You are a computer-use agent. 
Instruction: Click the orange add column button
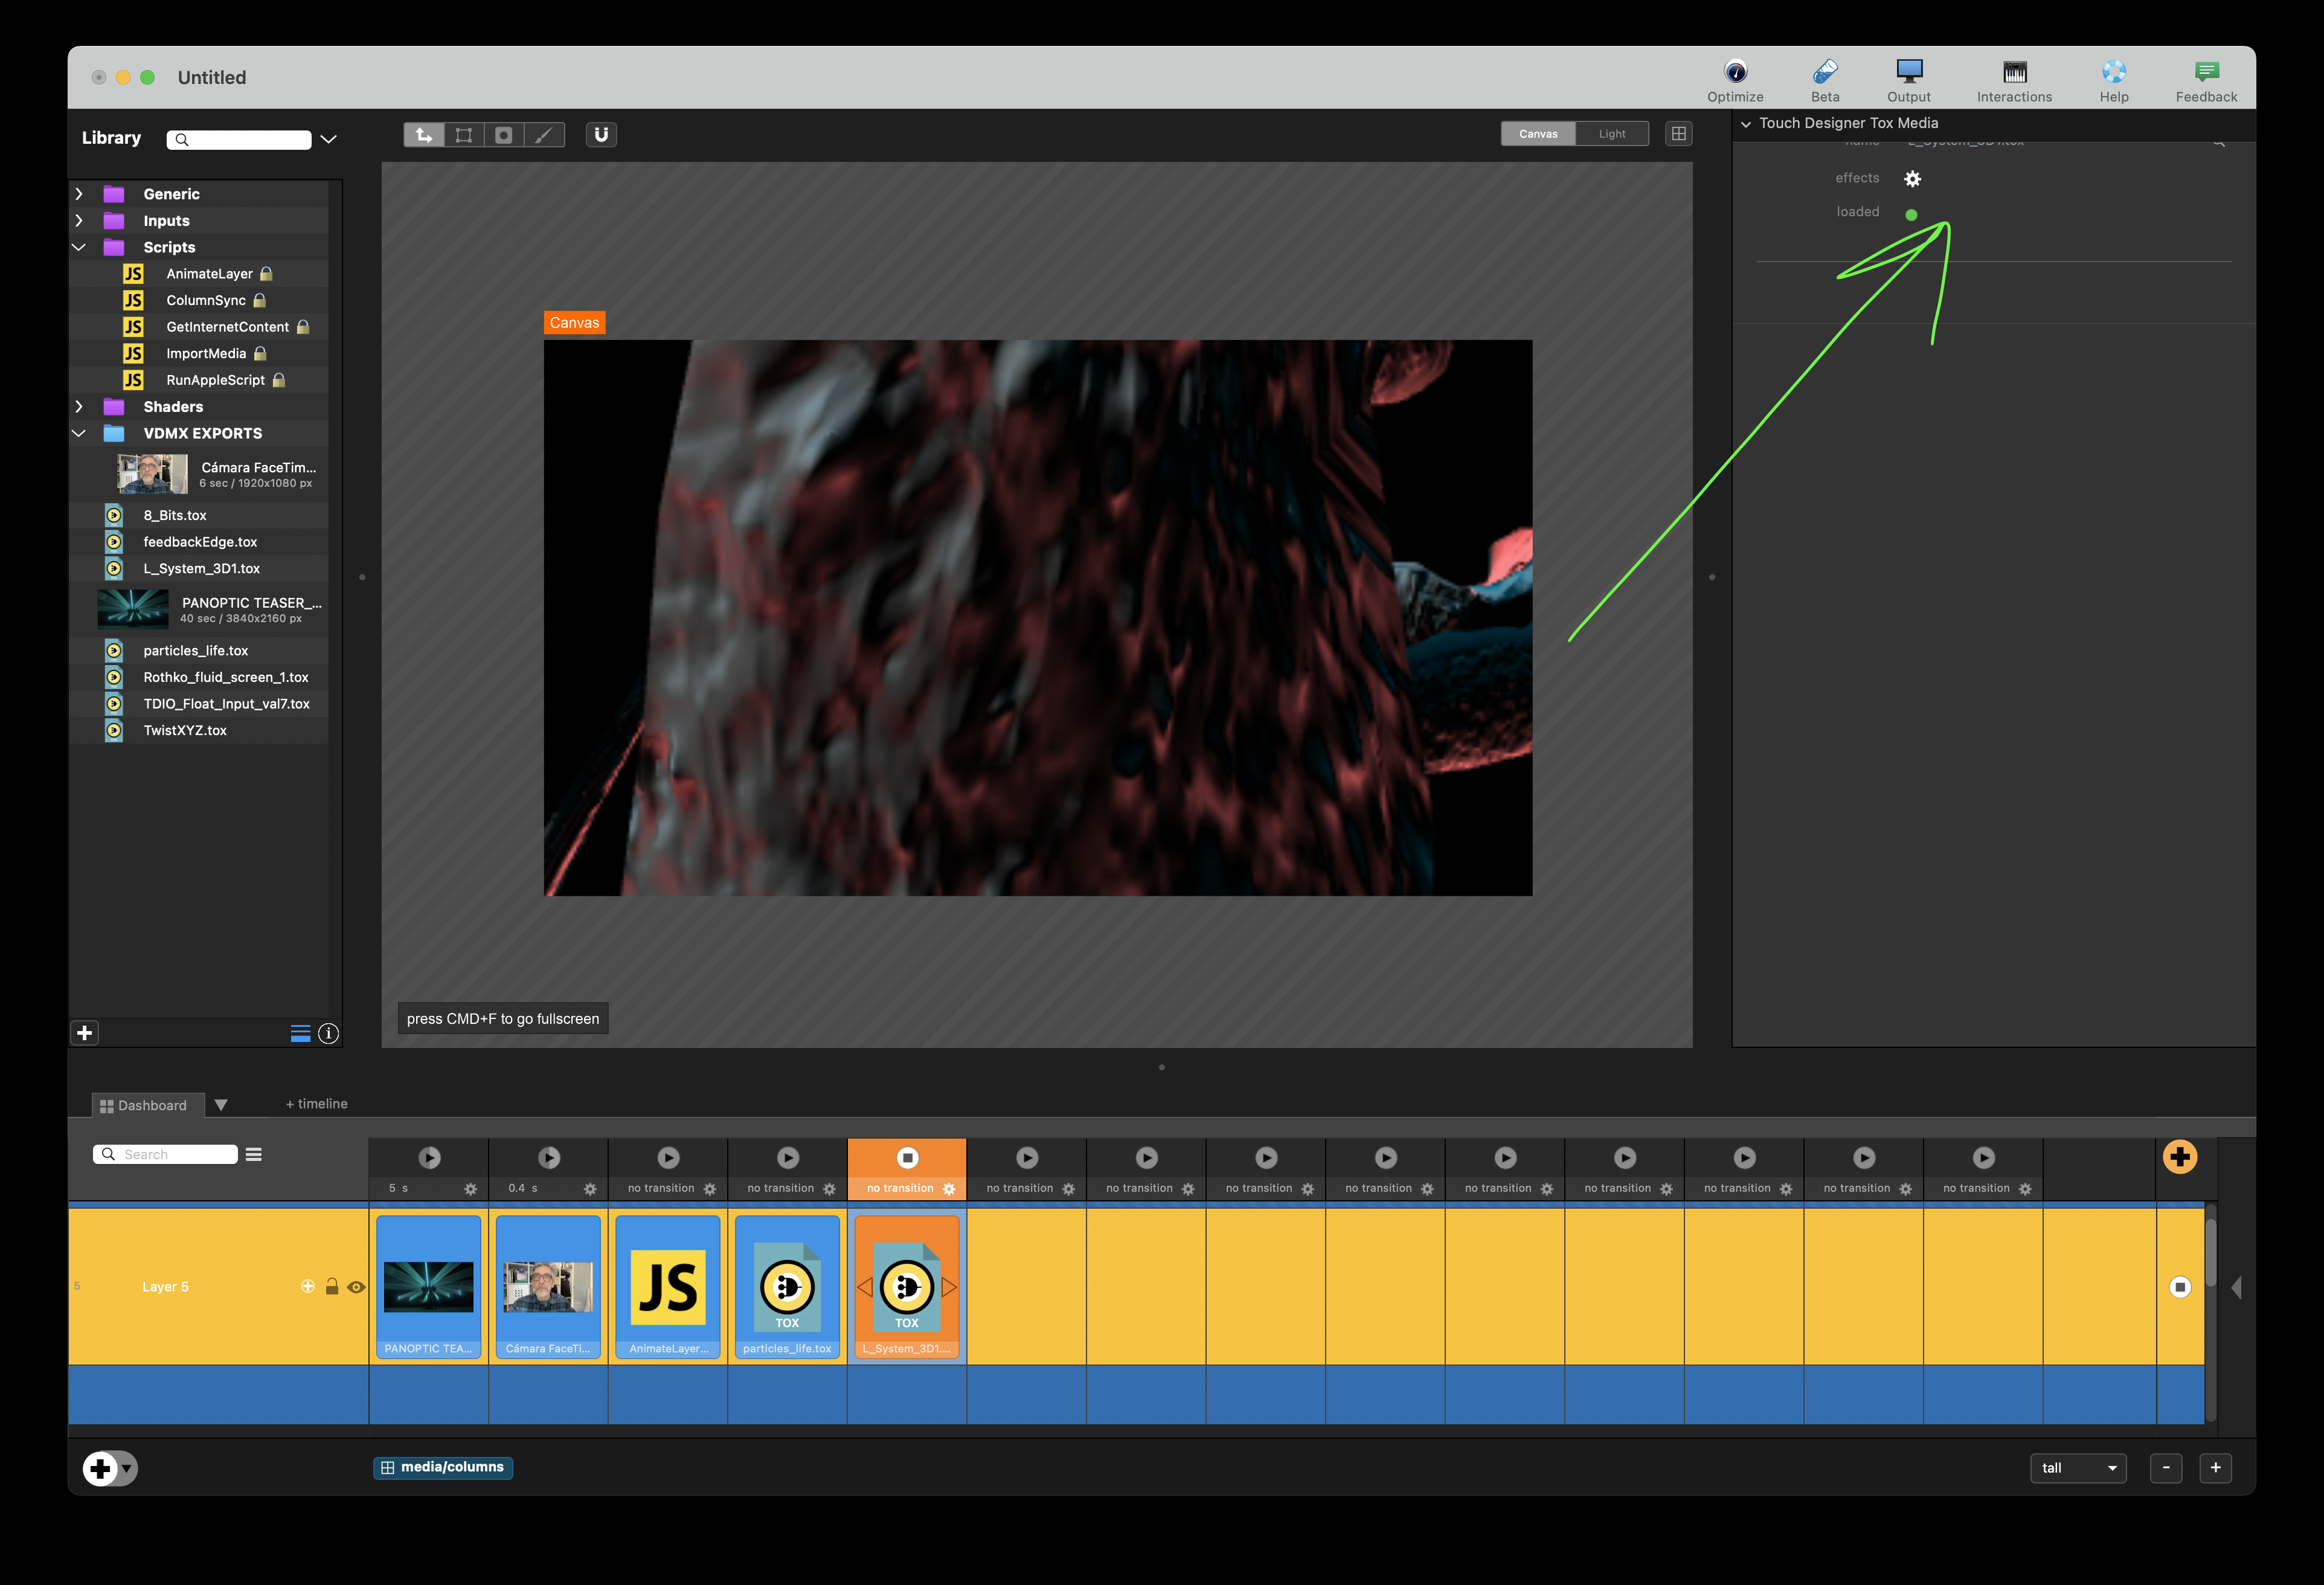[2179, 1157]
